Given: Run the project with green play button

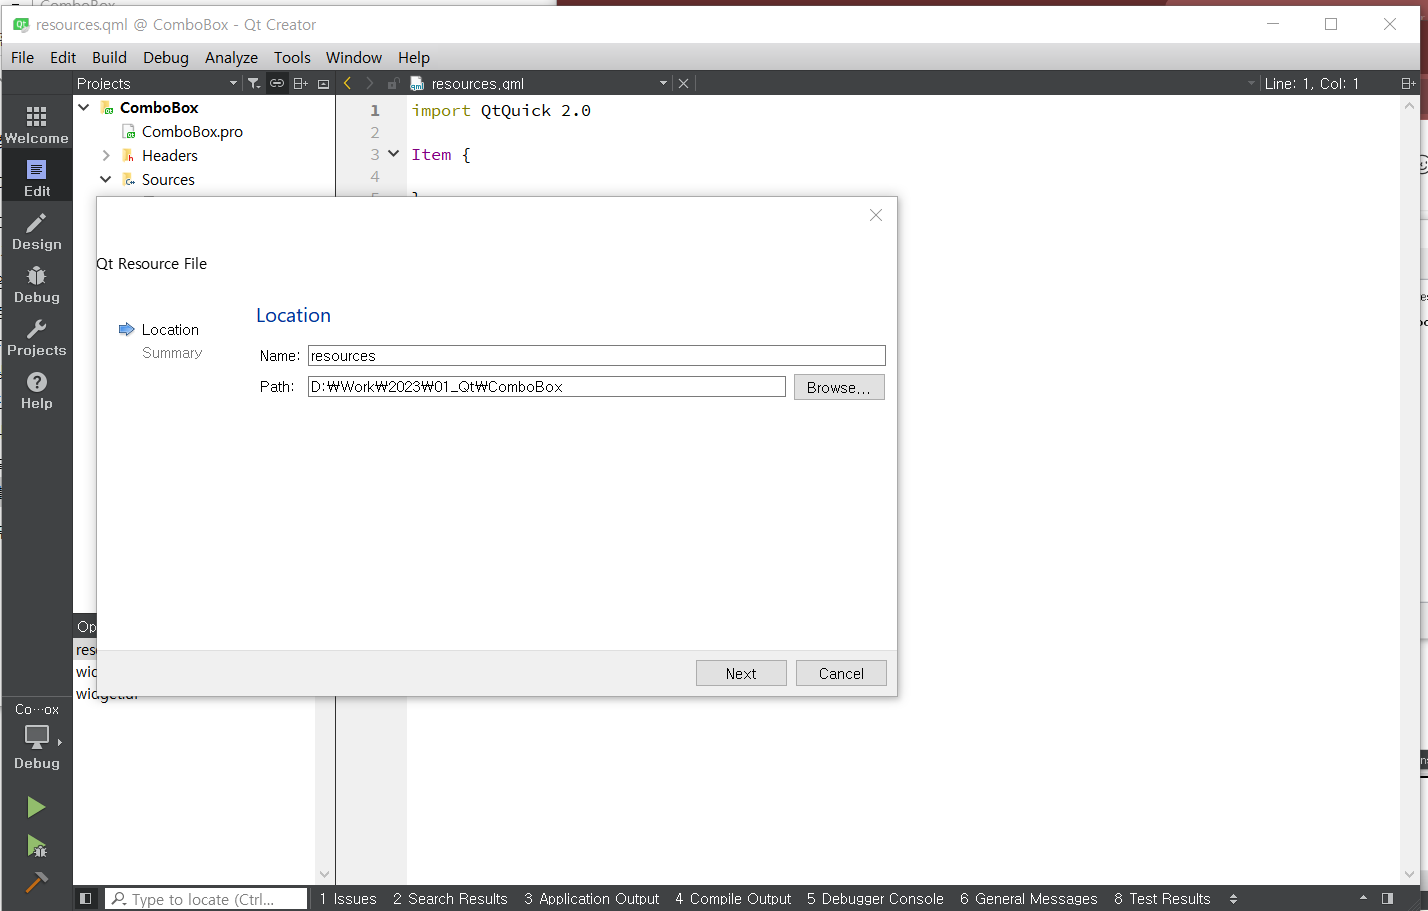Looking at the screenshot, I should 36,807.
